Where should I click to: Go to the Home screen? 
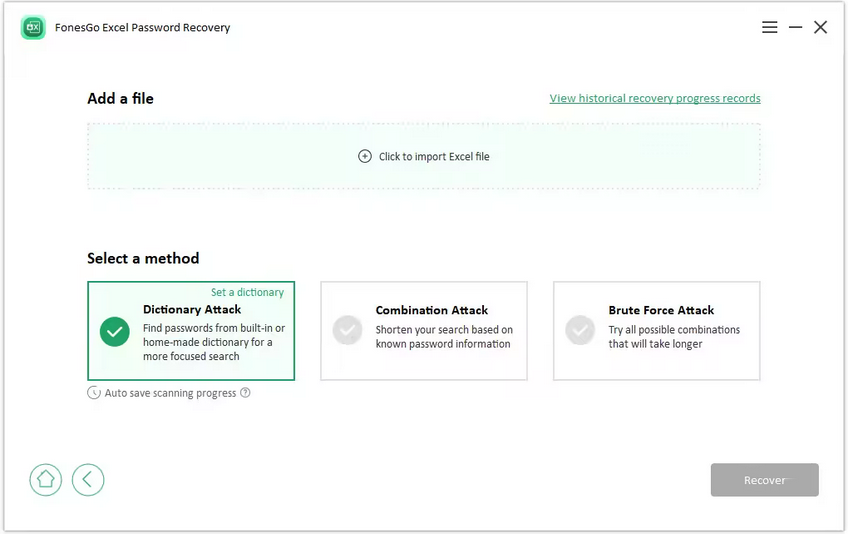pos(45,480)
